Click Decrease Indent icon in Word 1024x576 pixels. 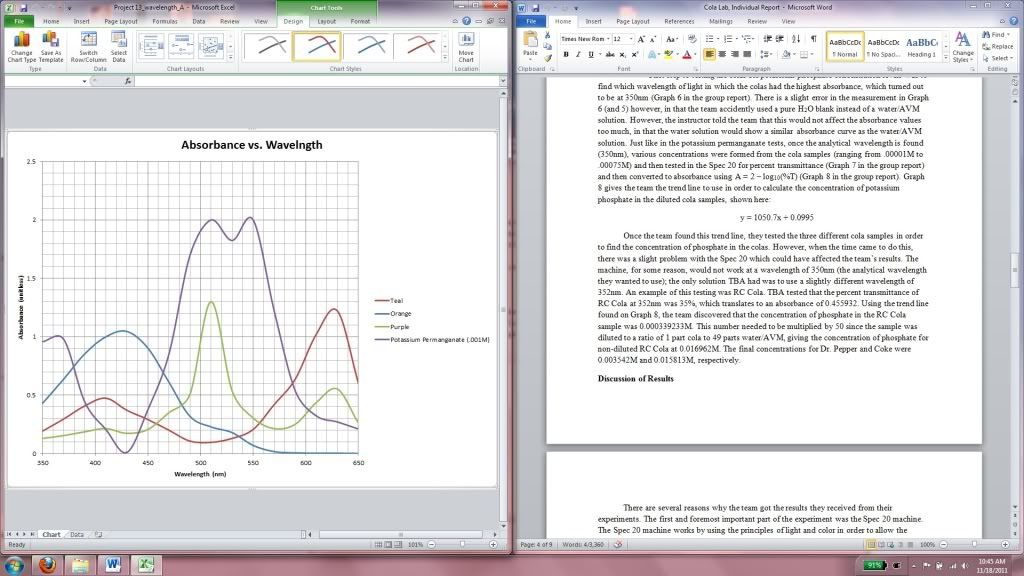[x=767, y=39]
